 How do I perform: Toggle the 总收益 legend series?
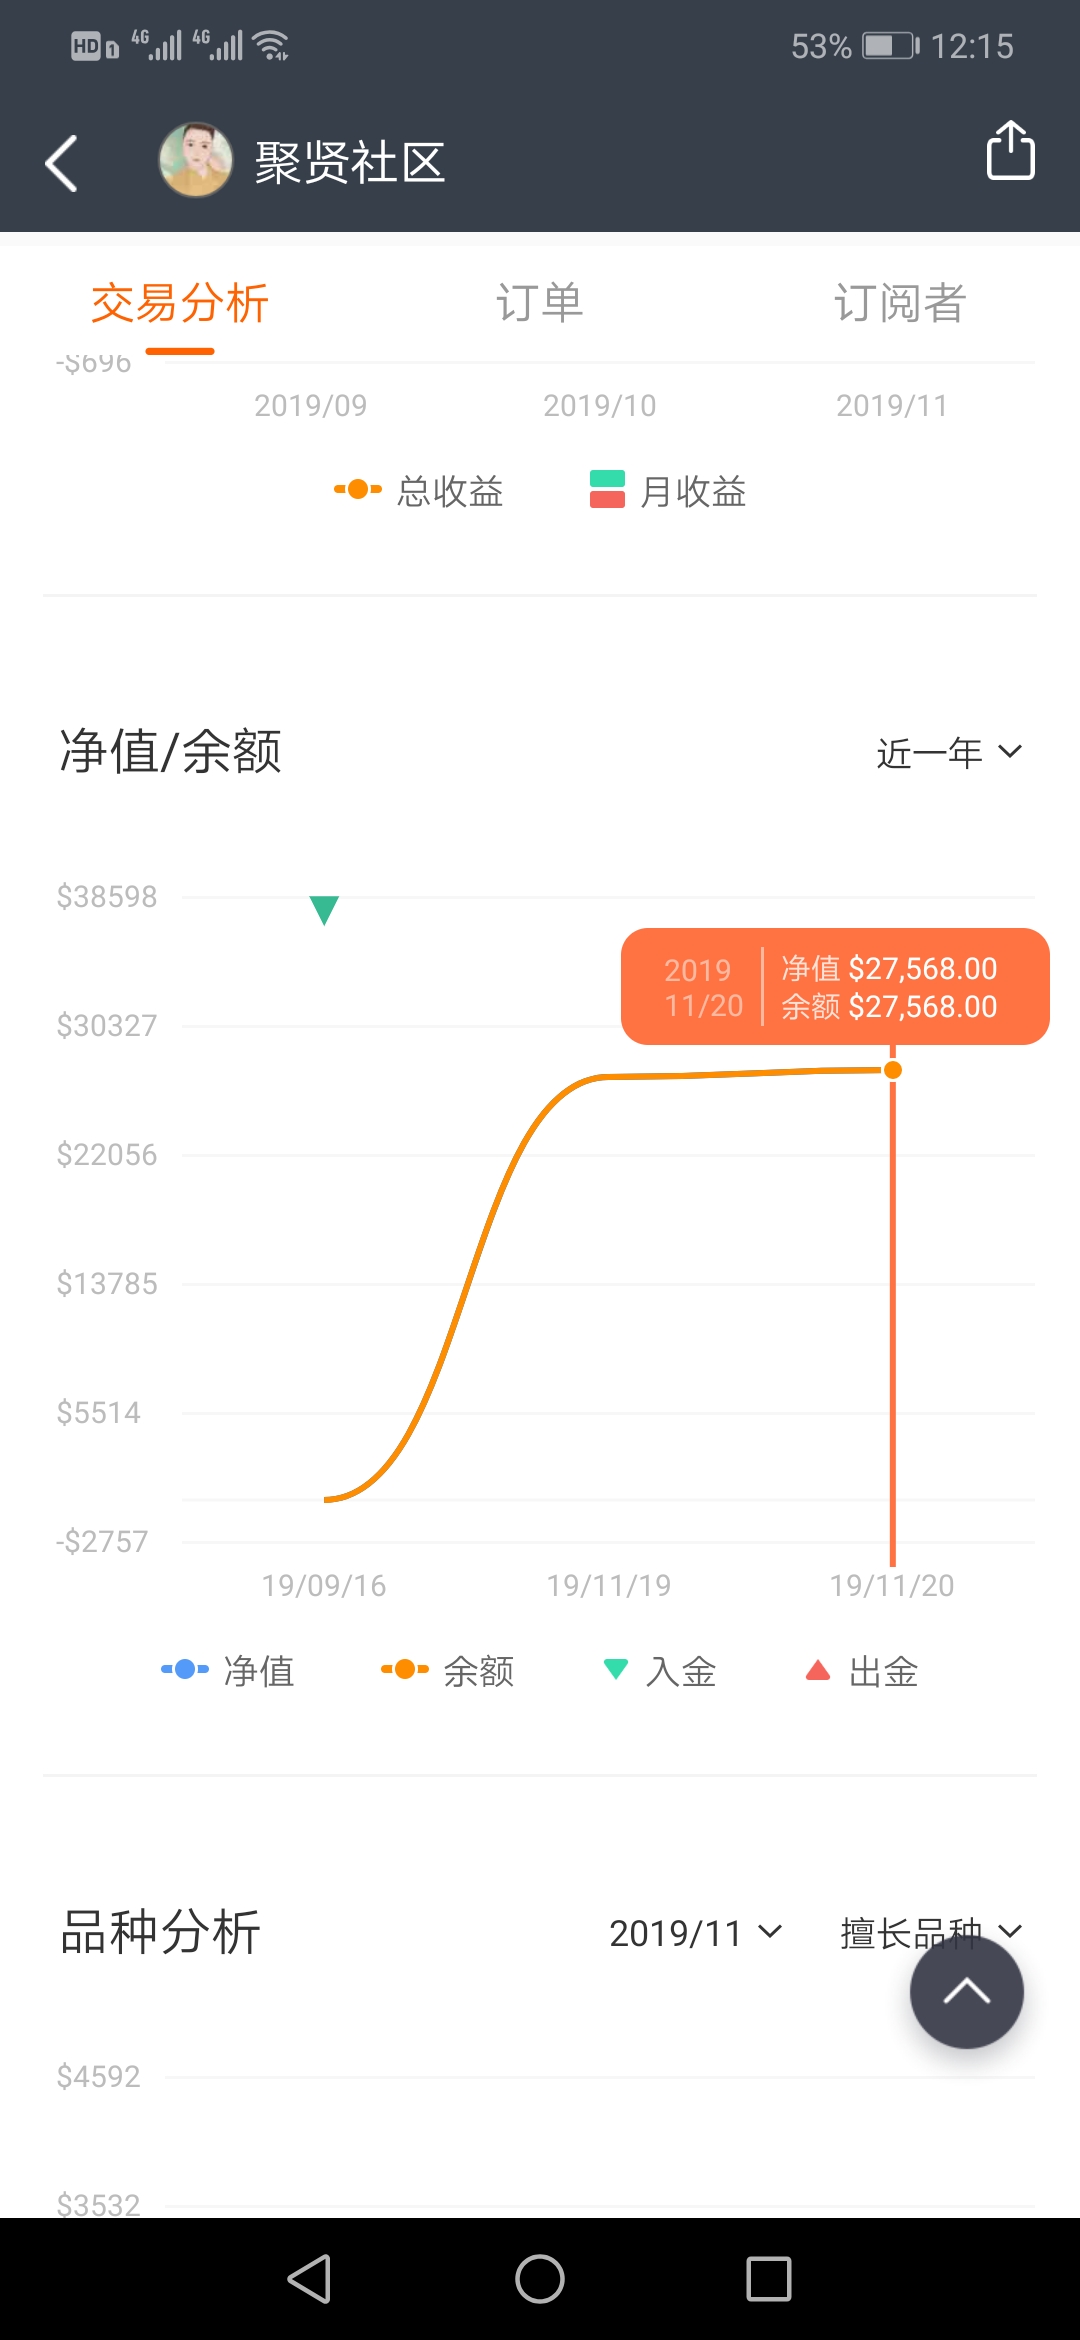pyautogui.click(x=419, y=491)
